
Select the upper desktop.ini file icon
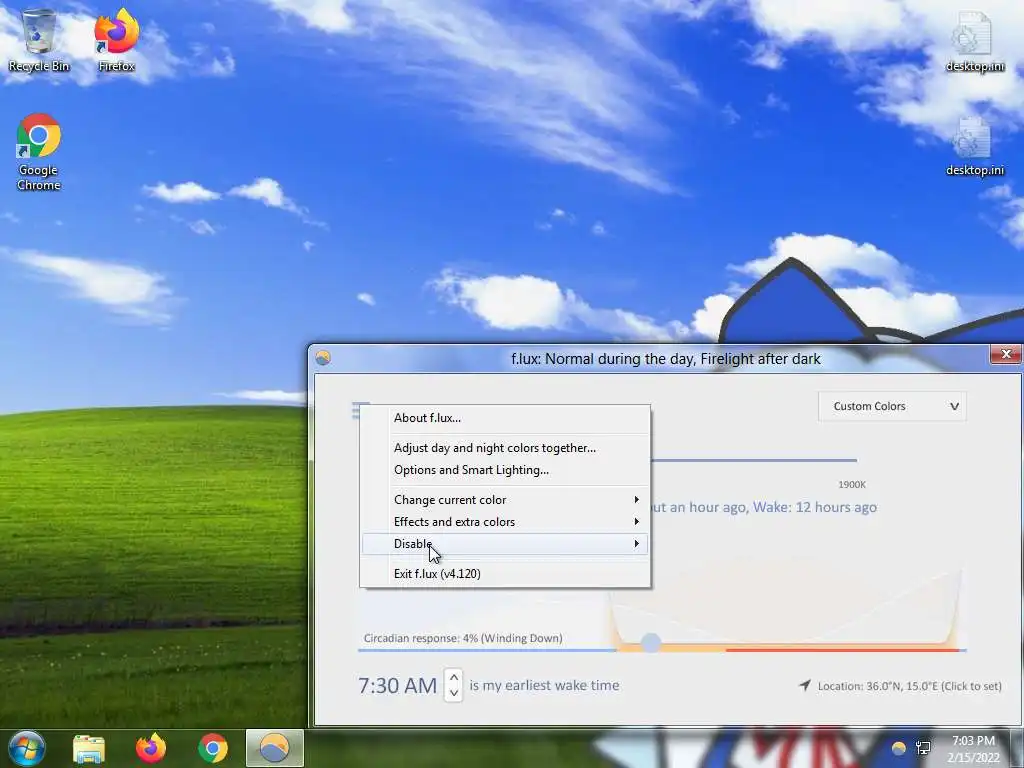point(974,40)
